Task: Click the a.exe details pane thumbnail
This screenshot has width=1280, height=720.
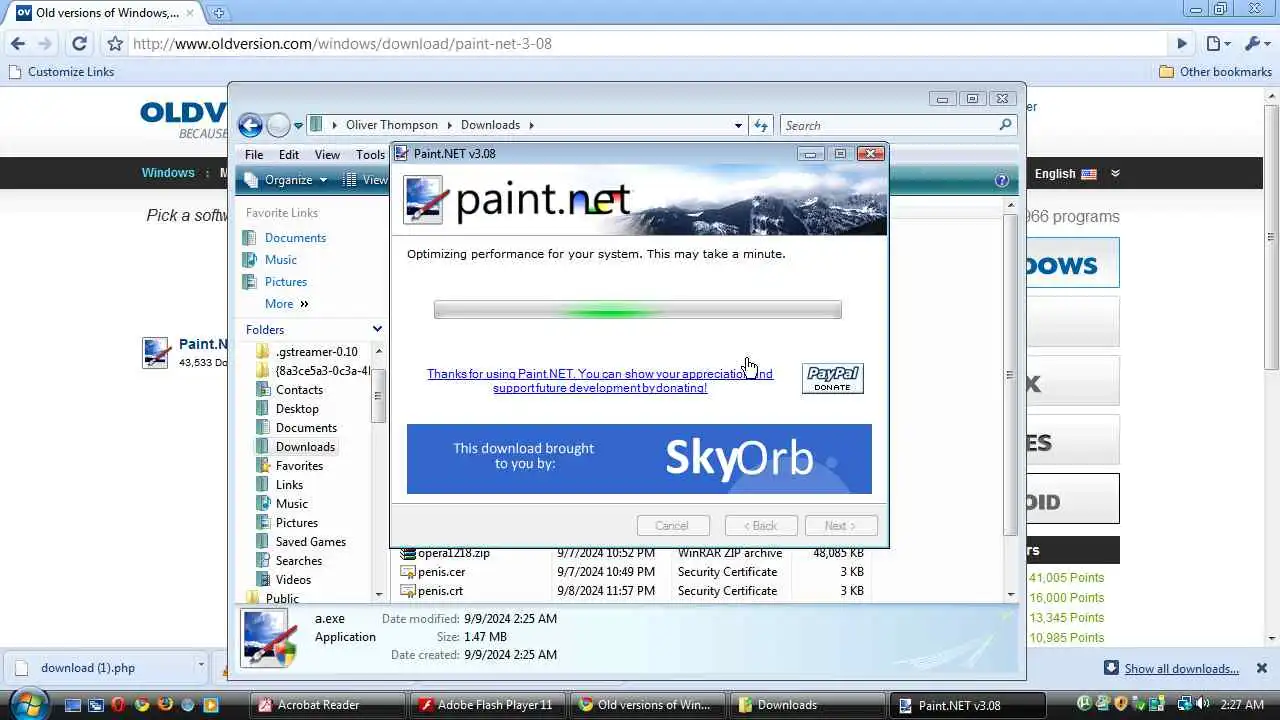Action: 270,637
